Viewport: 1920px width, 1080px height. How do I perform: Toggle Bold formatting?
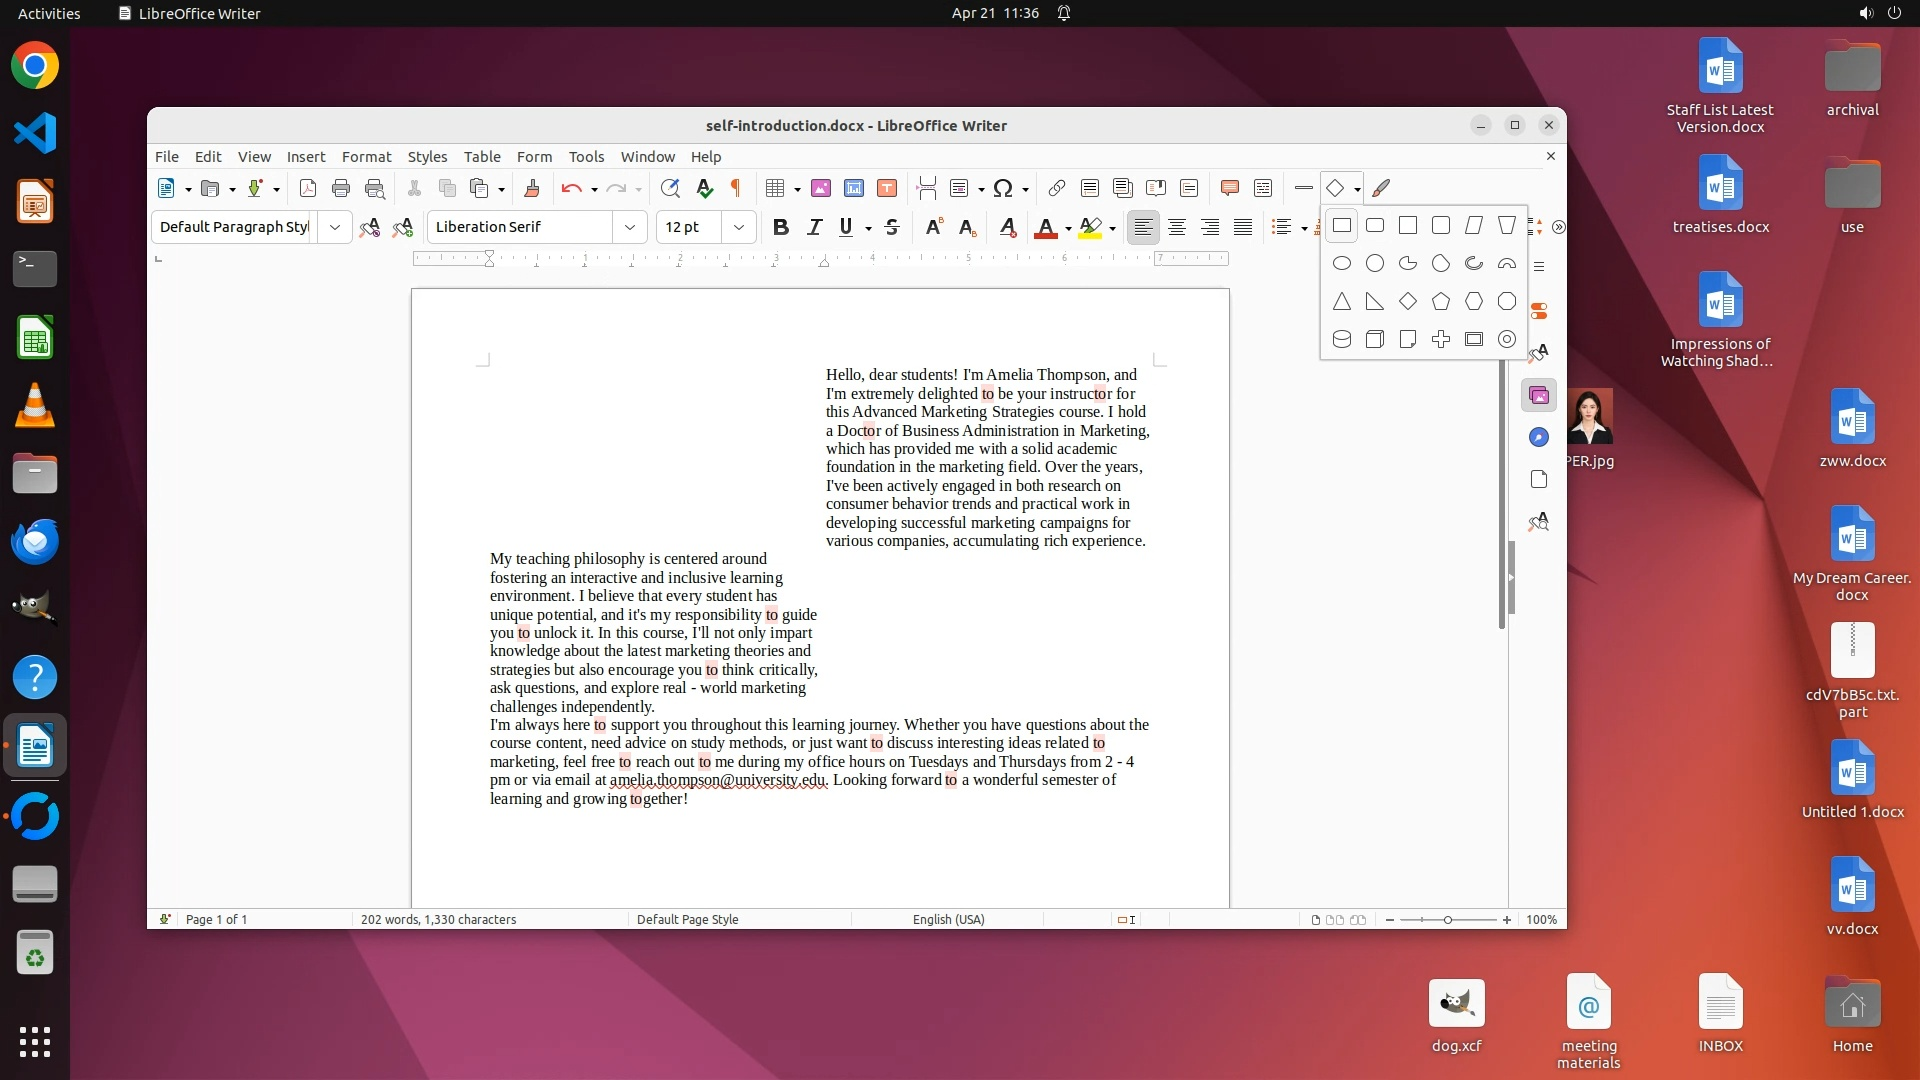coord(781,227)
